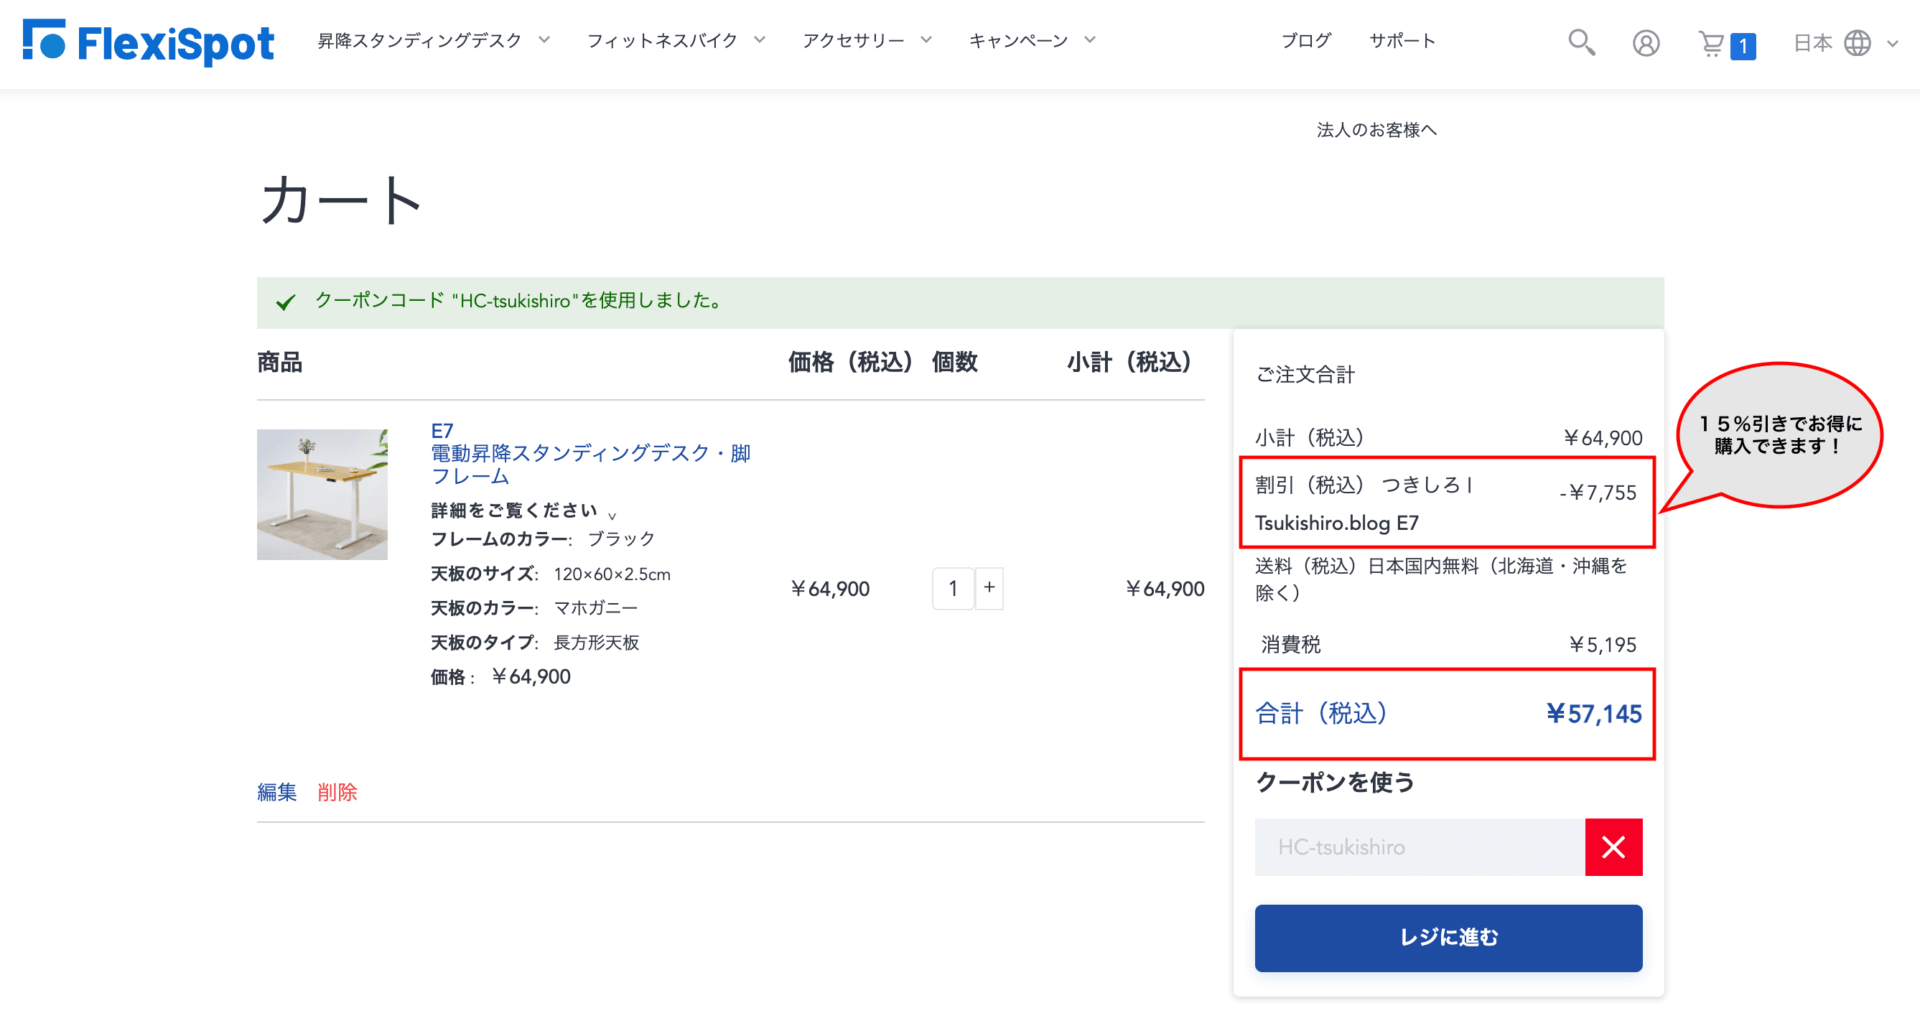Click the quantity field showing 1

[953, 588]
